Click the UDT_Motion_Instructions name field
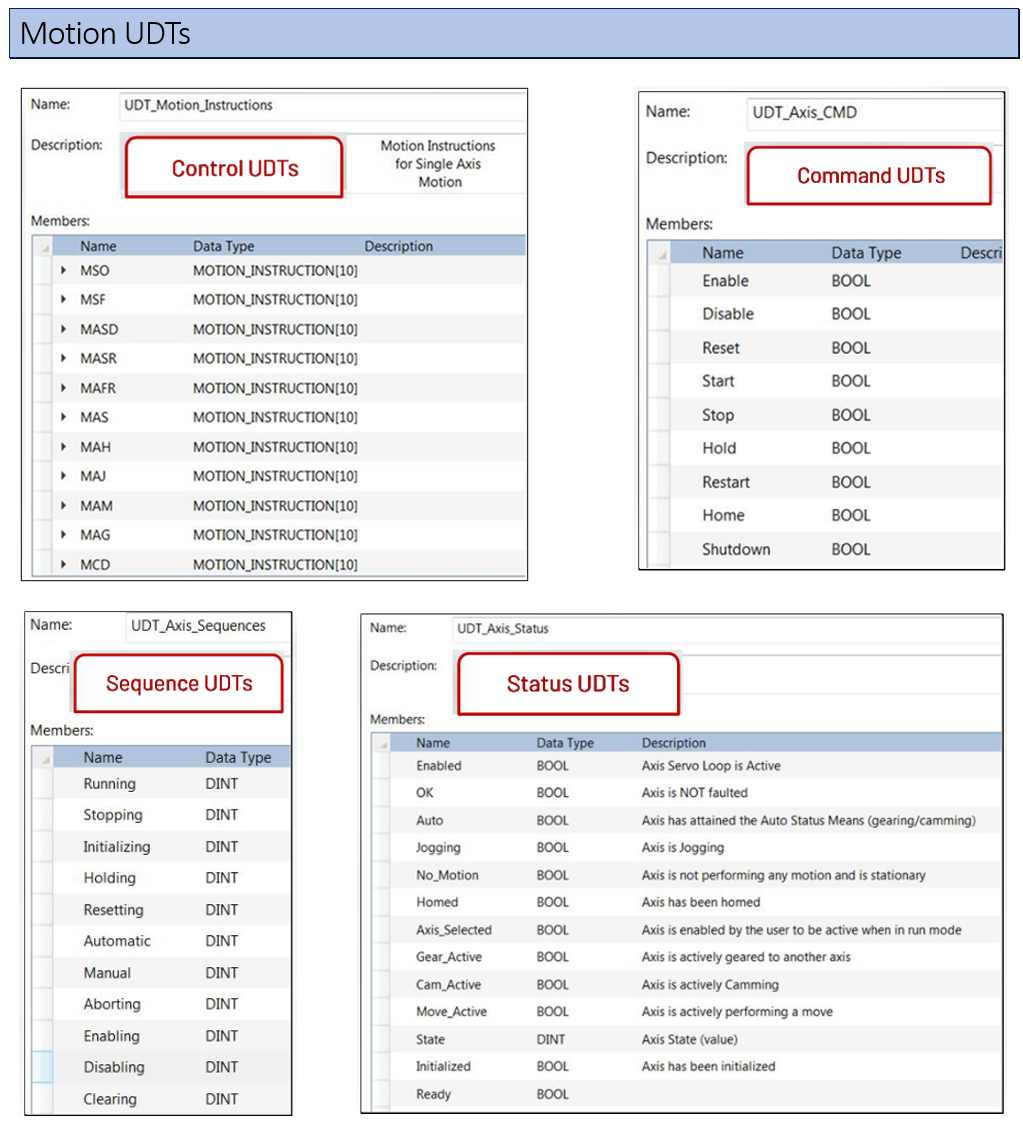 pyautogui.click(x=322, y=105)
